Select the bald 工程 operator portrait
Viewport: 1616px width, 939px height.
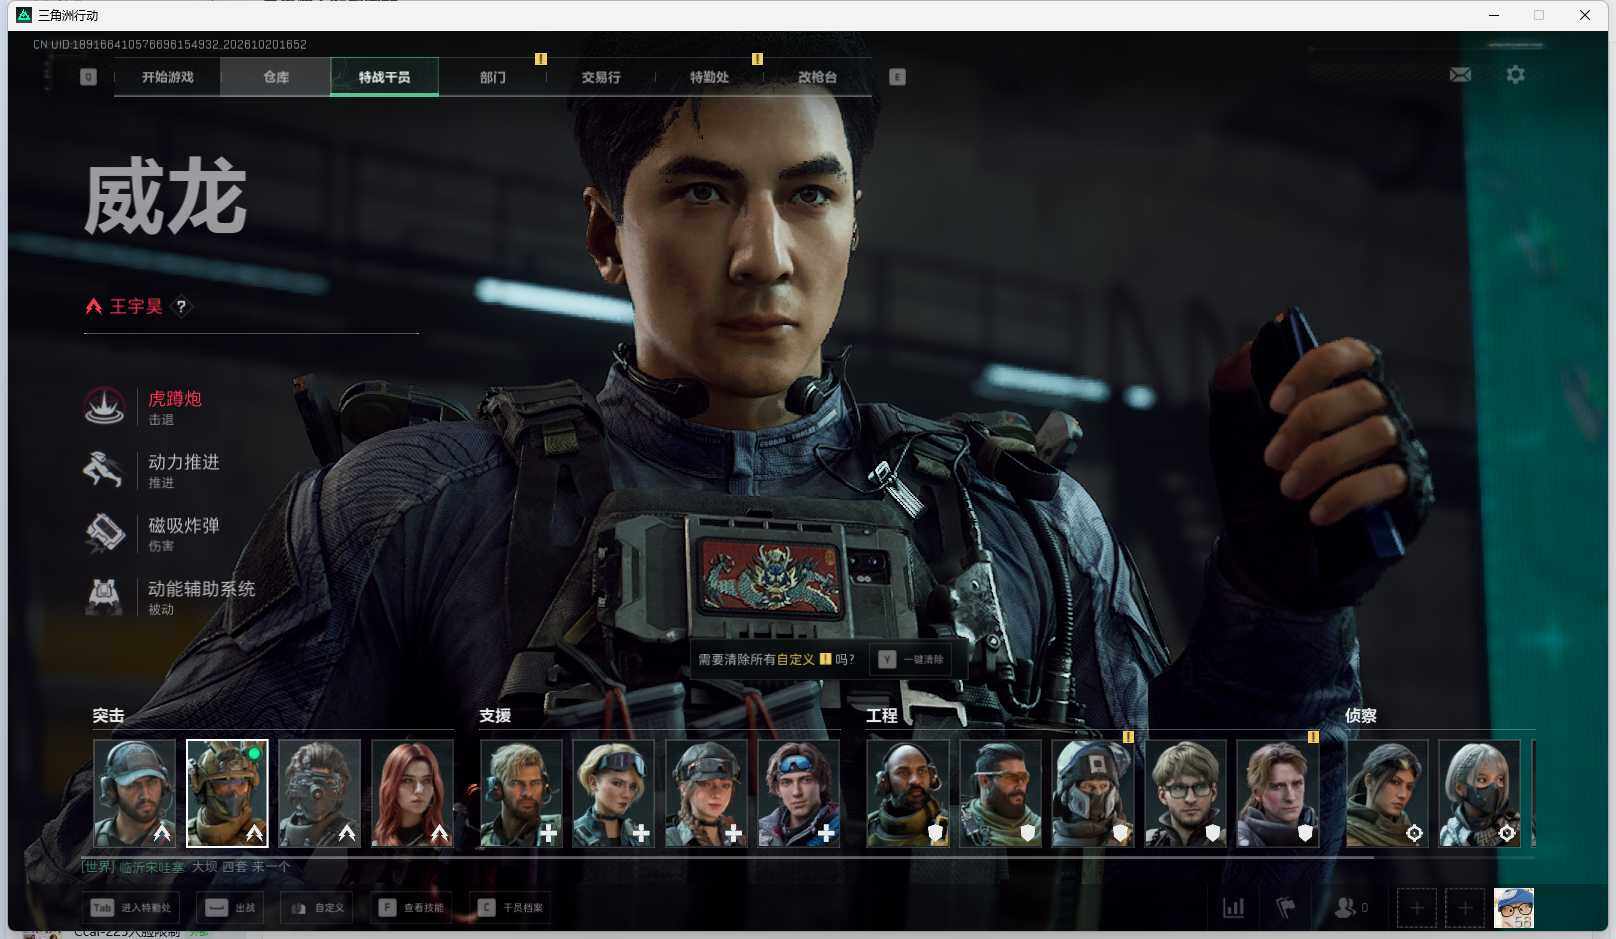point(908,793)
